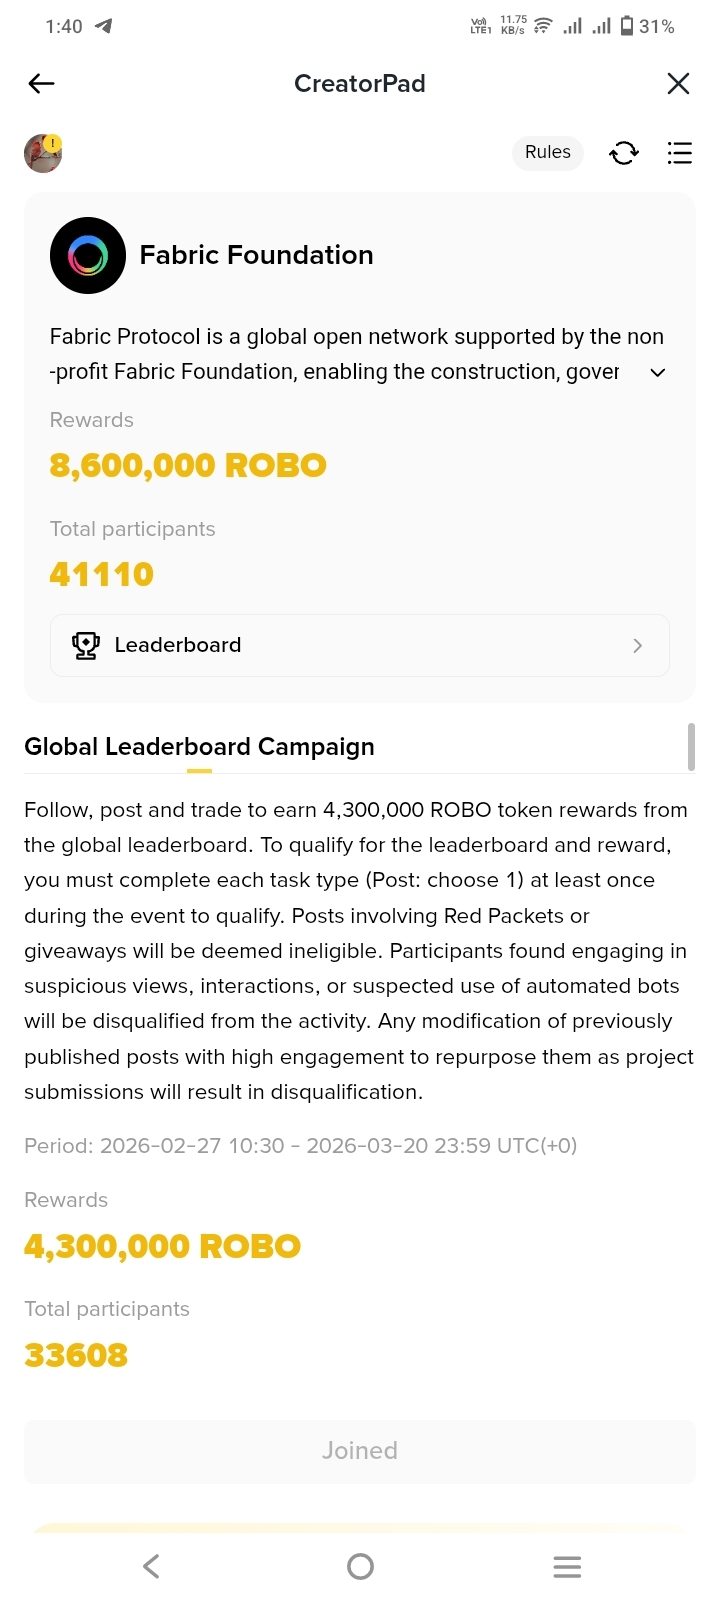This screenshot has height=1600, width=720.
Task: Tap the Joined button
Action: click(x=360, y=1451)
